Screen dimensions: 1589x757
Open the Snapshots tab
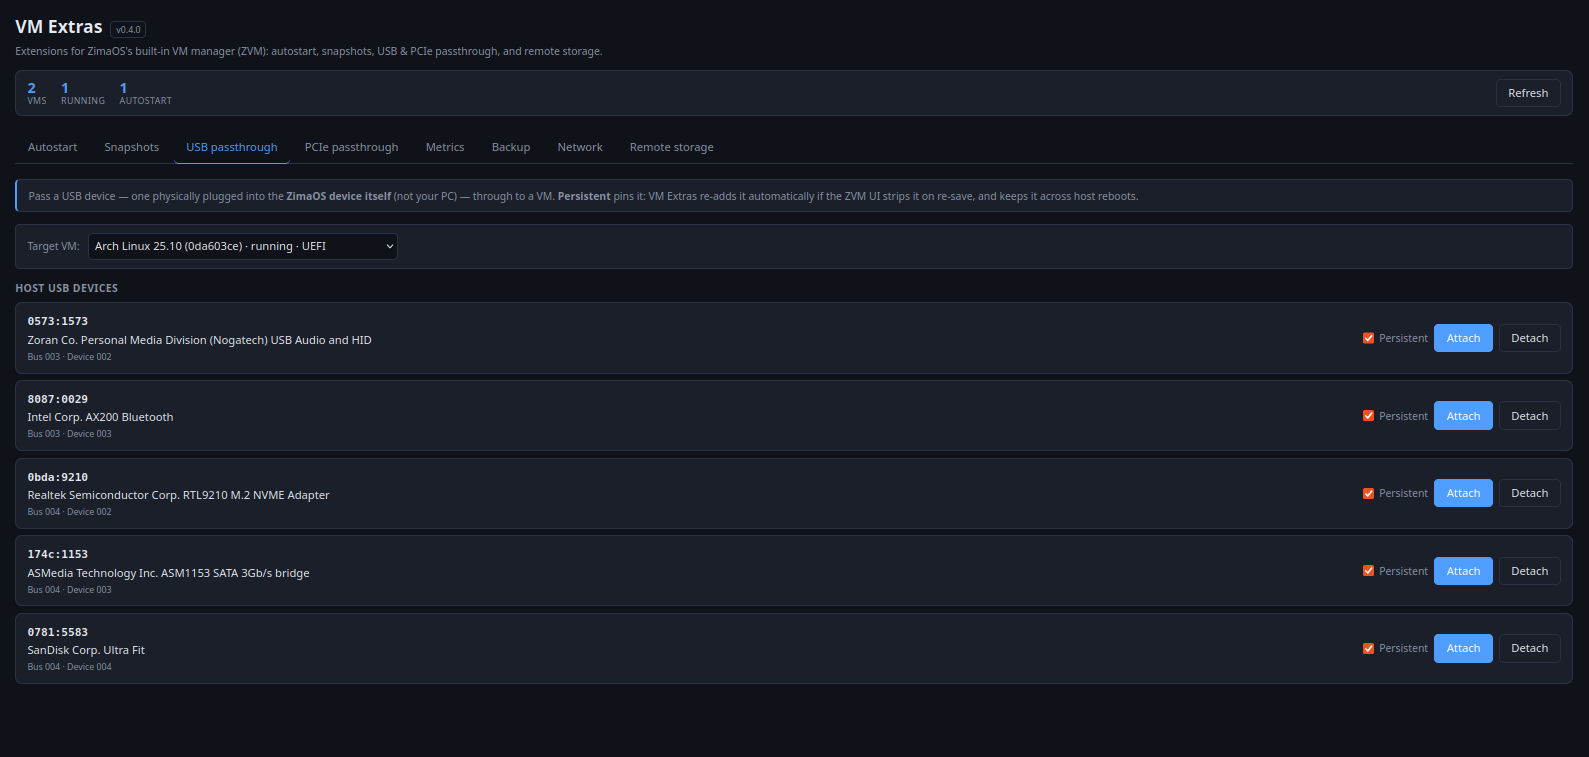[132, 147]
